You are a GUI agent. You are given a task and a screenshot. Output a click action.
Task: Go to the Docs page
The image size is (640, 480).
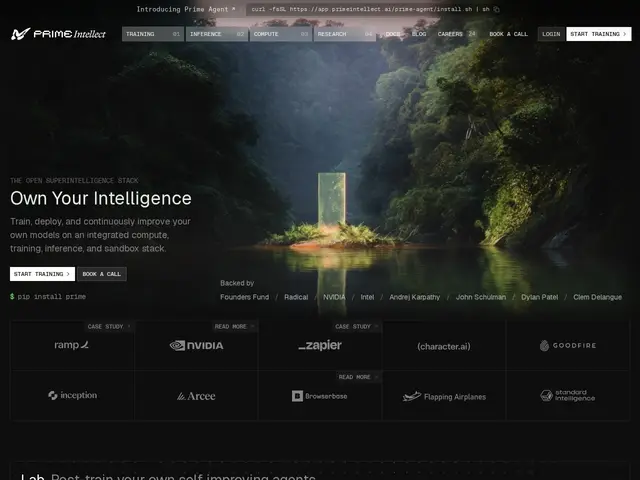coord(393,34)
